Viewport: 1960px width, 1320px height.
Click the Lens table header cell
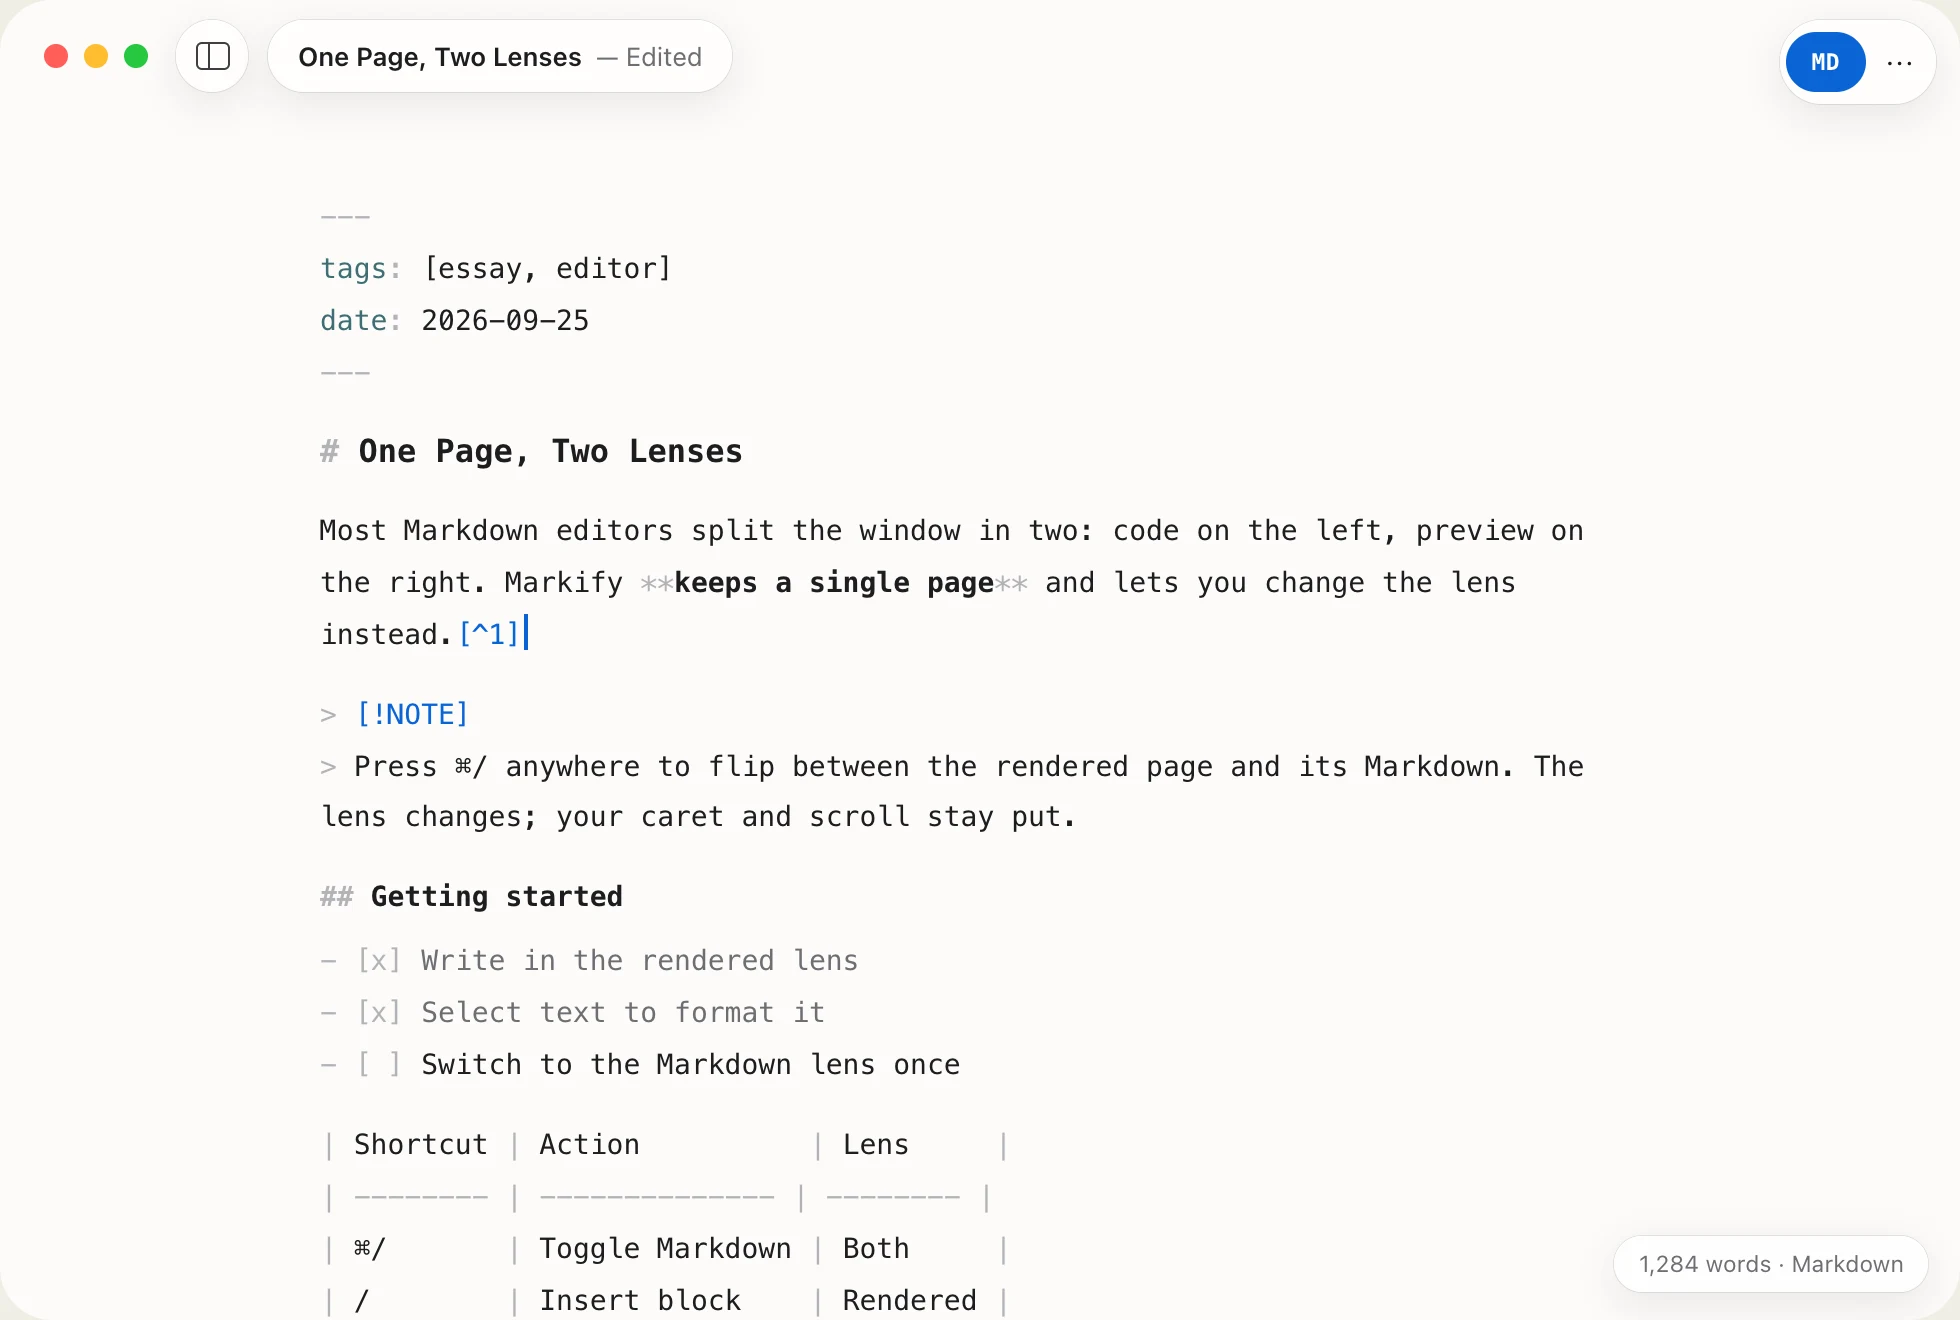(876, 1145)
